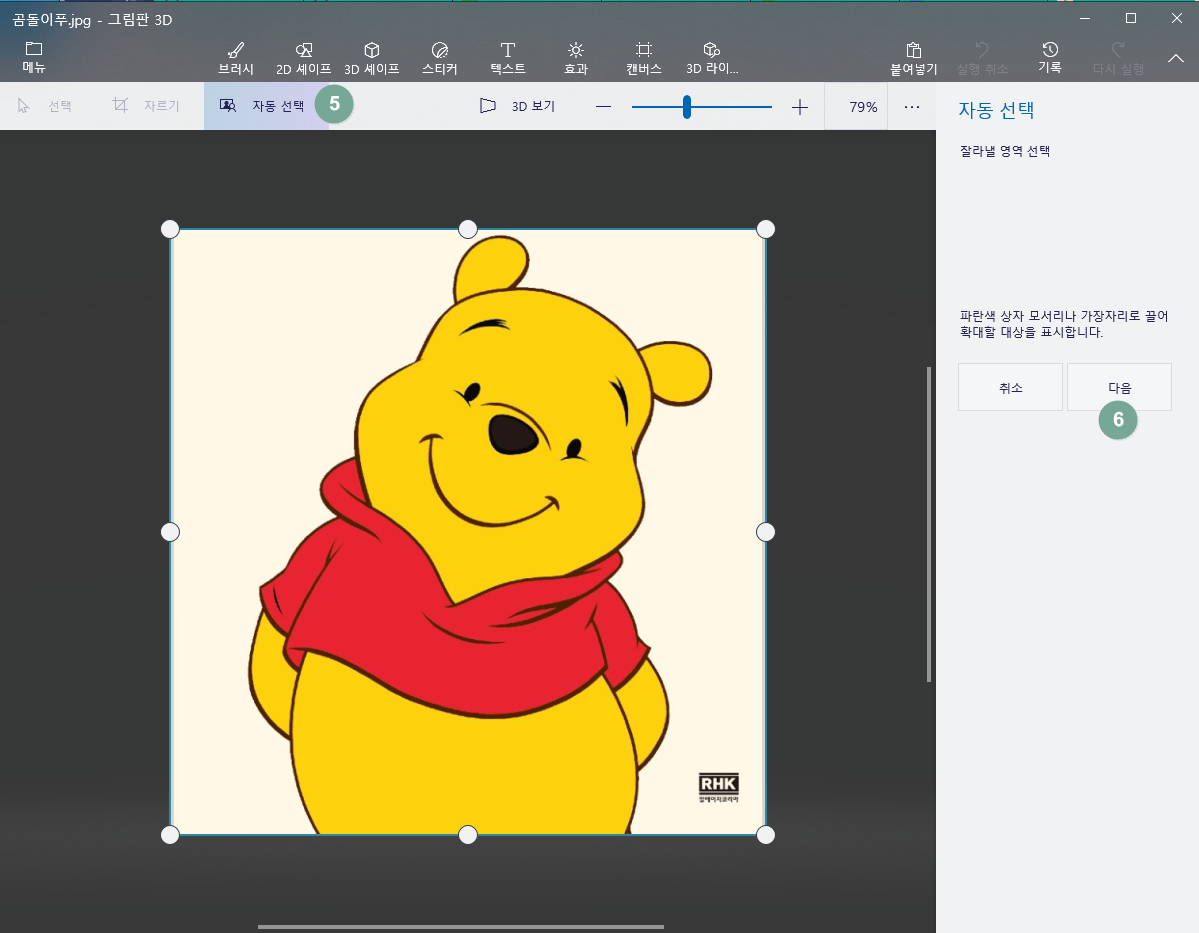This screenshot has height=933, width=1199.
Task: Click the vertical canvas scrollbar
Action: (929, 525)
